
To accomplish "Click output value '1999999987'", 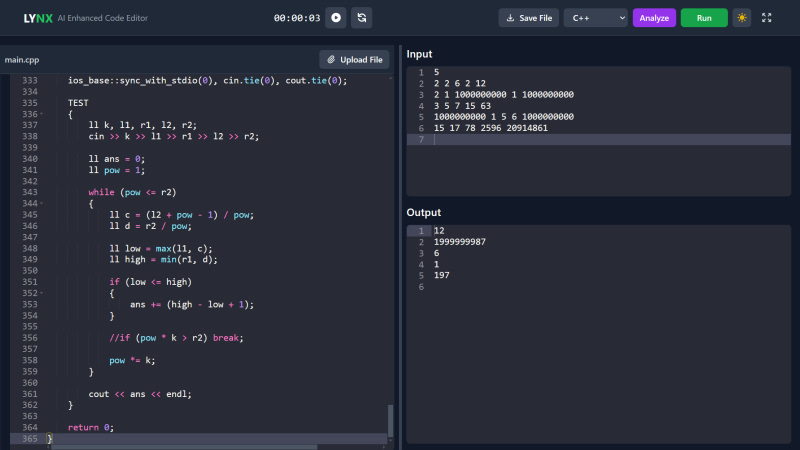I will (x=460, y=242).
